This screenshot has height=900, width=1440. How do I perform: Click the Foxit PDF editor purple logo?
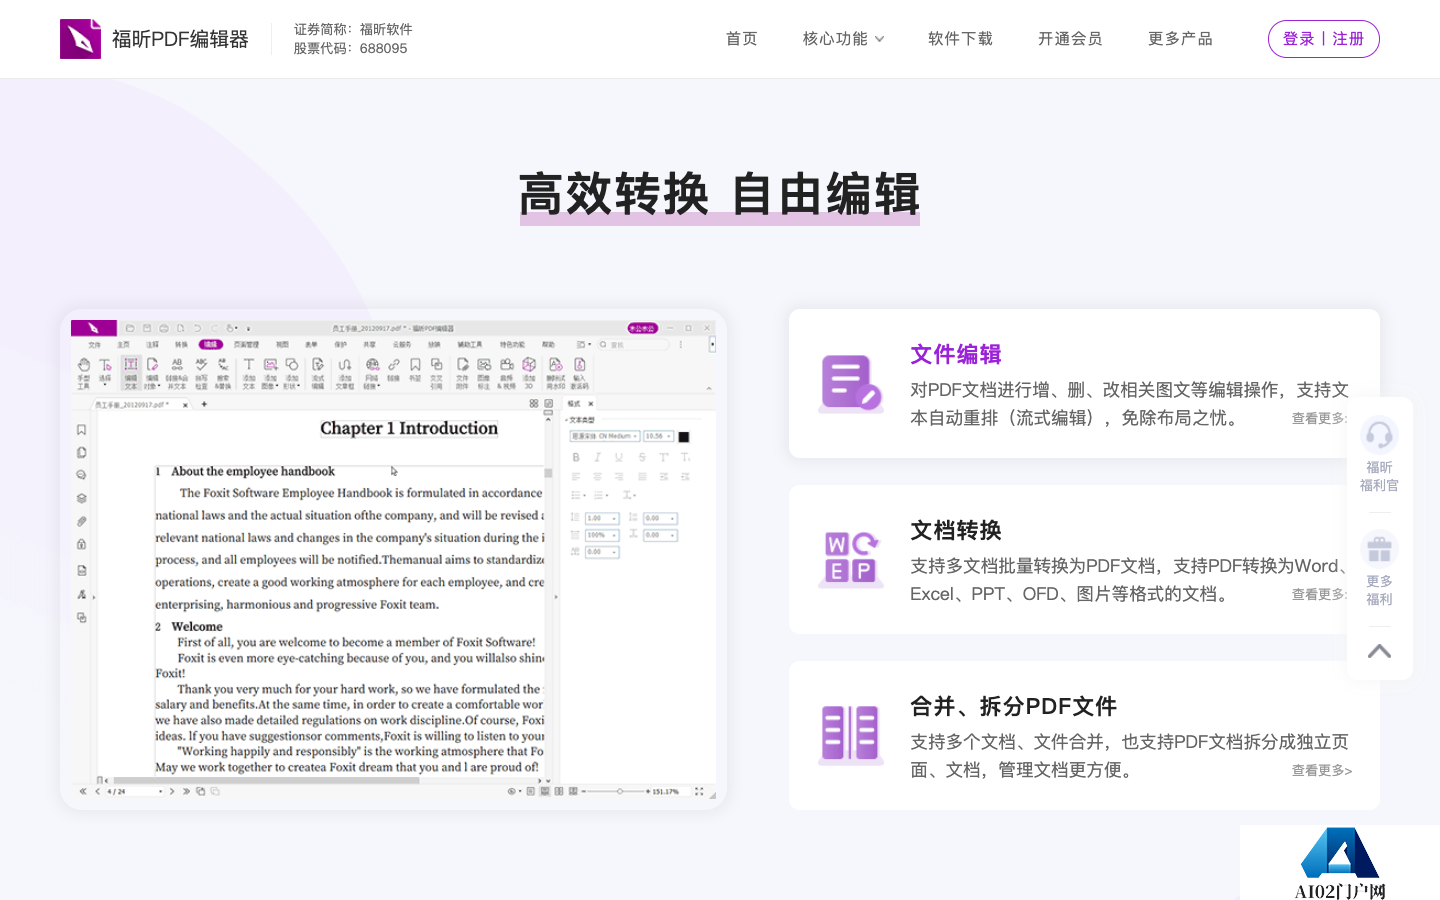[80, 39]
